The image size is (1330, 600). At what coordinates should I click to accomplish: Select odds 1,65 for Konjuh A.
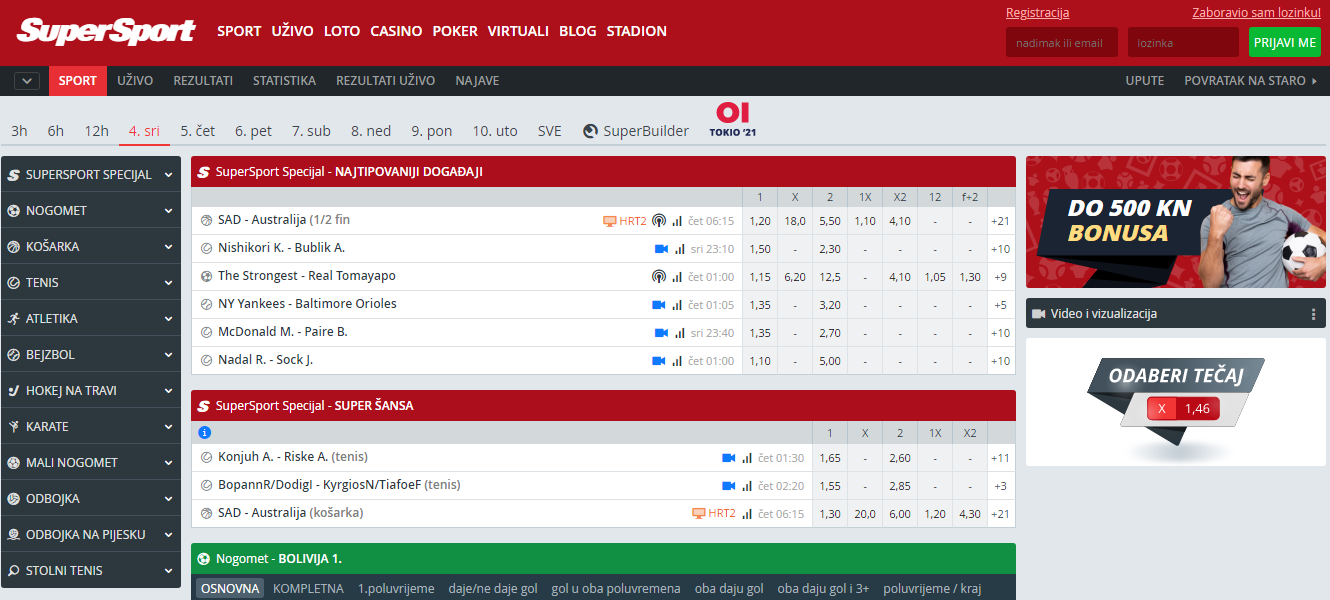[x=830, y=458]
